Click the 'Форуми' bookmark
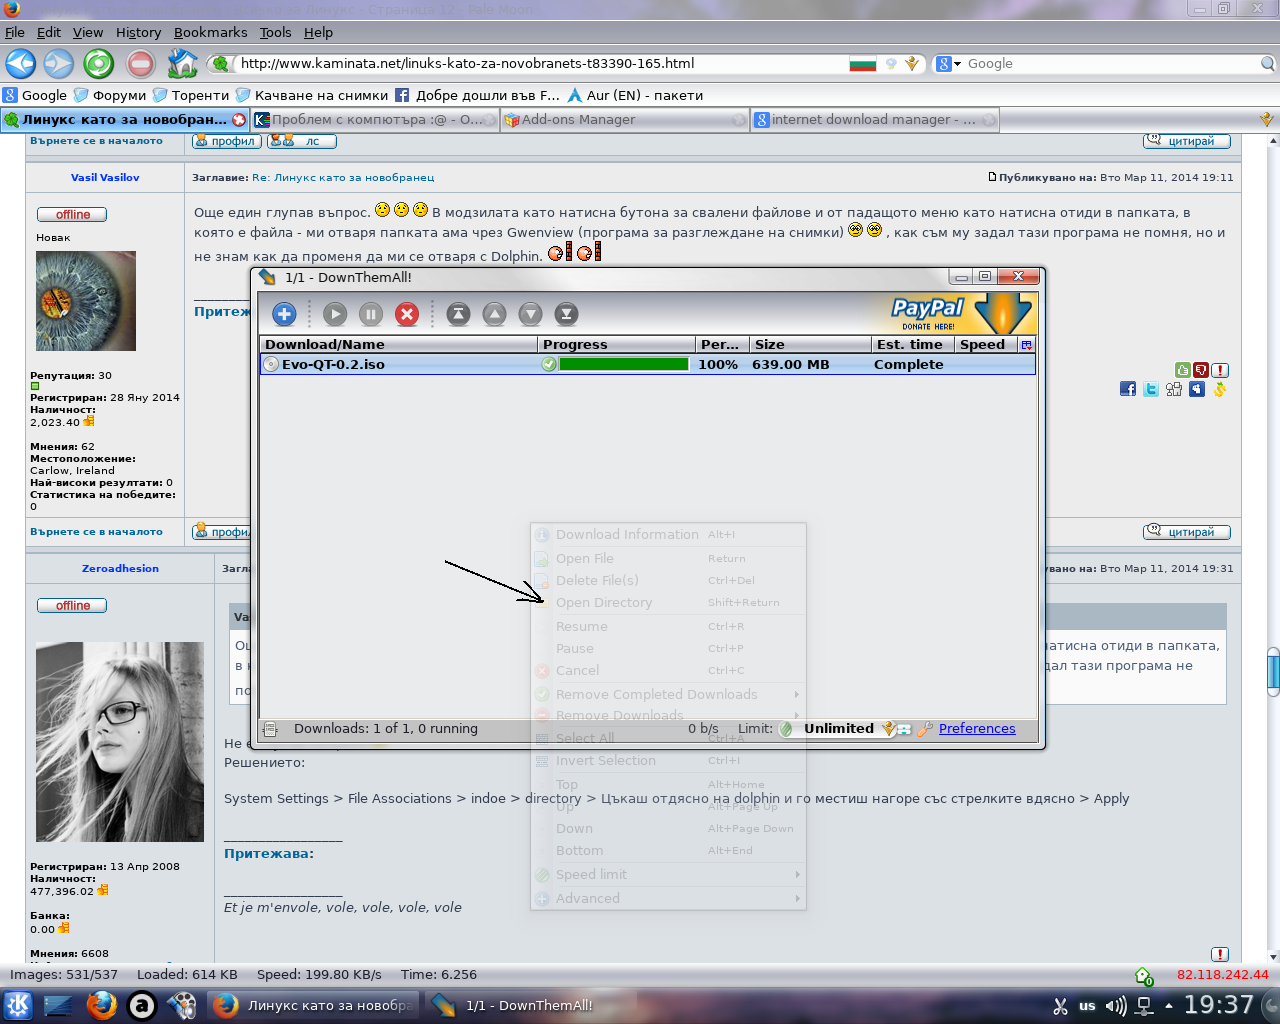Screen dimensions: 1280x1024 coord(110,95)
